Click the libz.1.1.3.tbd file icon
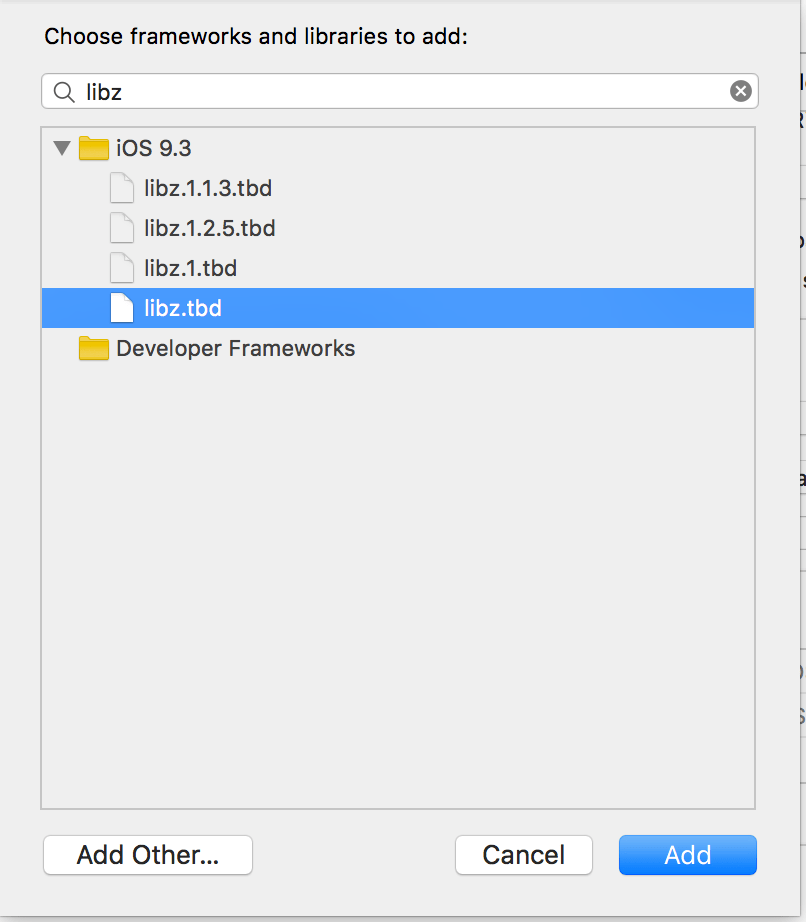The height and width of the screenshot is (922, 806). tap(121, 188)
